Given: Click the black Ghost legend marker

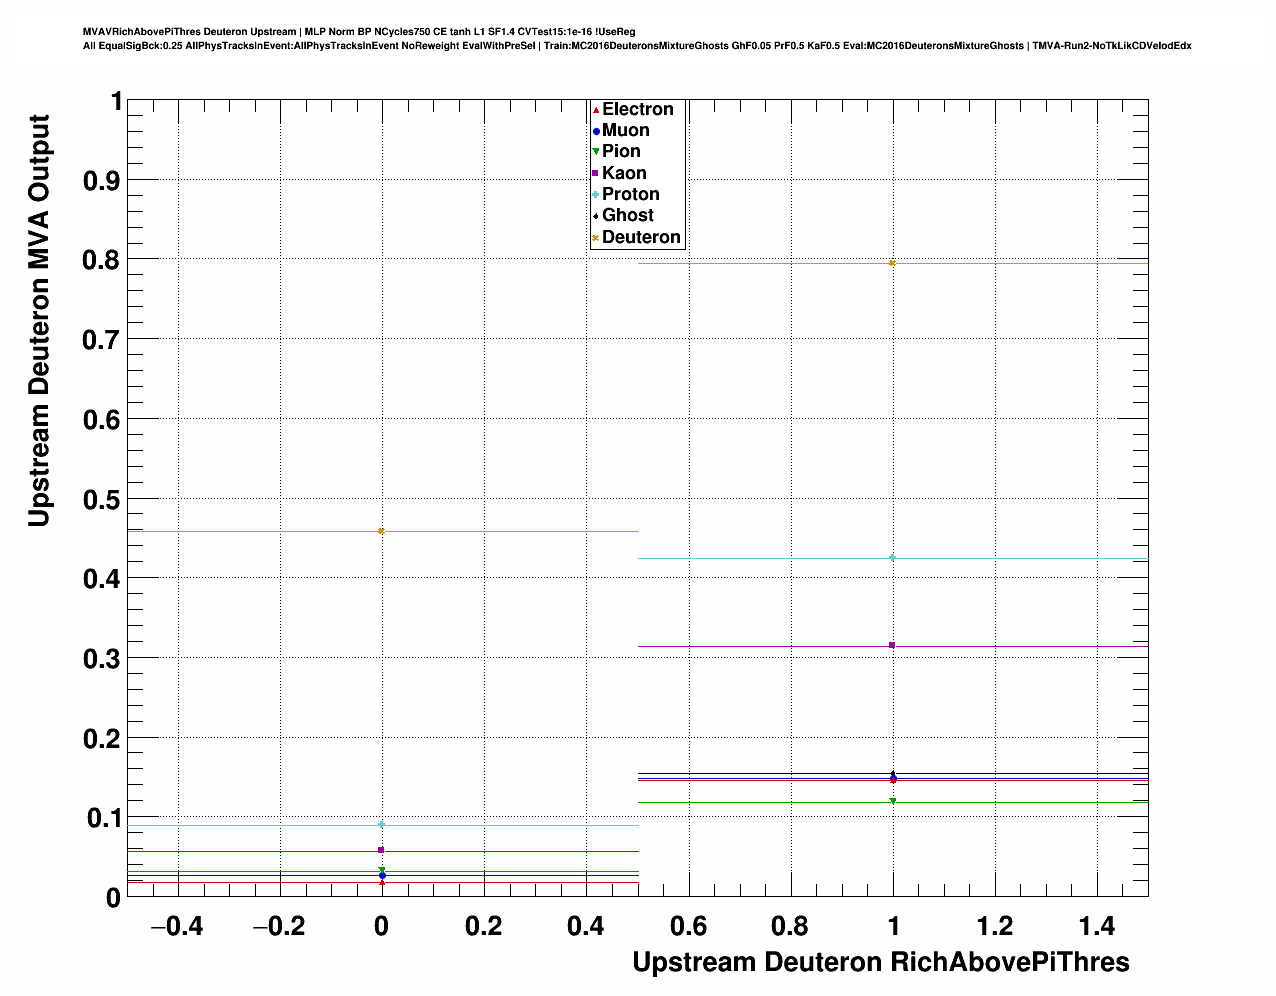Looking at the screenshot, I should coord(596,216).
